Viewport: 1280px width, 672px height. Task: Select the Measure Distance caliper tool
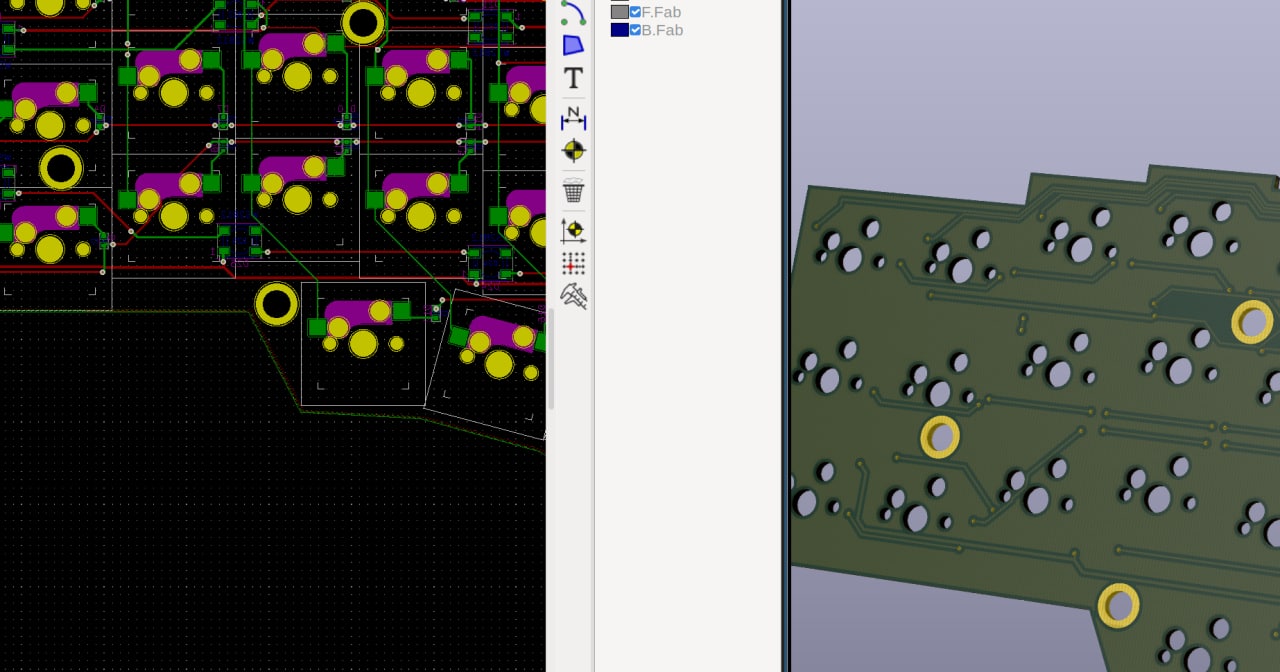[x=573, y=296]
